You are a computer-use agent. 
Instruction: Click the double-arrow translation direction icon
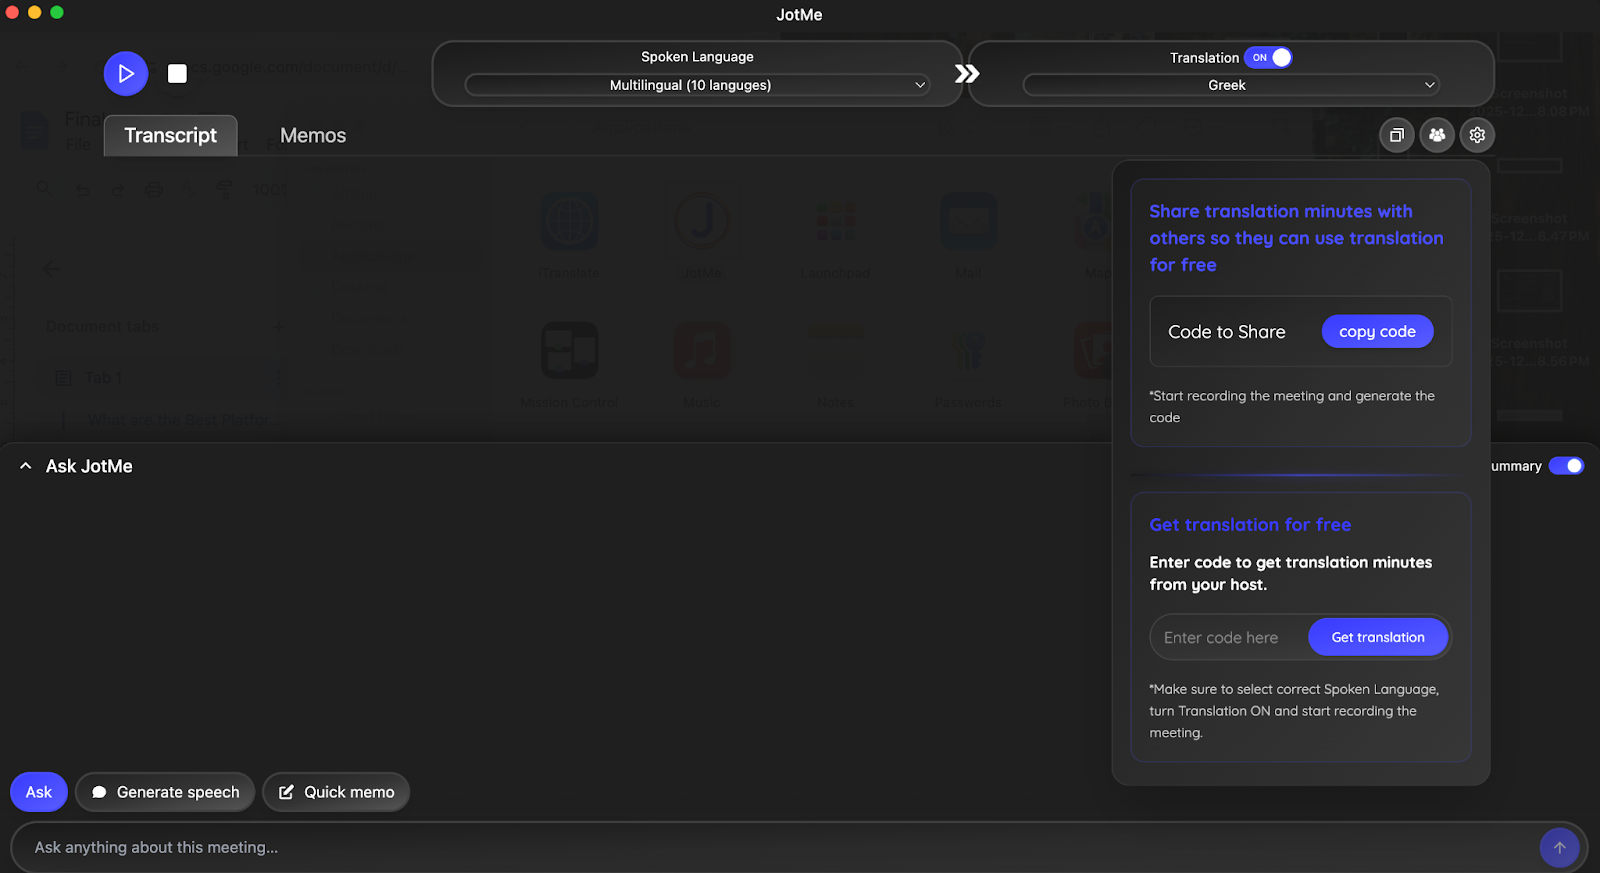pyautogui.click(x=966, y=73)
